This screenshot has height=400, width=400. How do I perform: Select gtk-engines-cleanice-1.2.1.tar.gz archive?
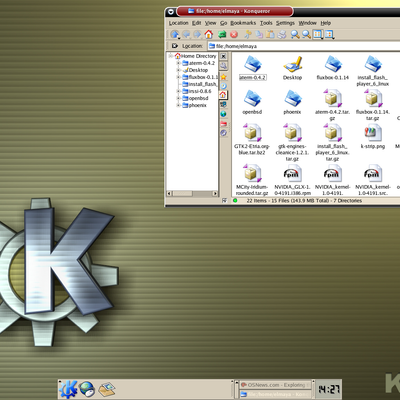292,133
